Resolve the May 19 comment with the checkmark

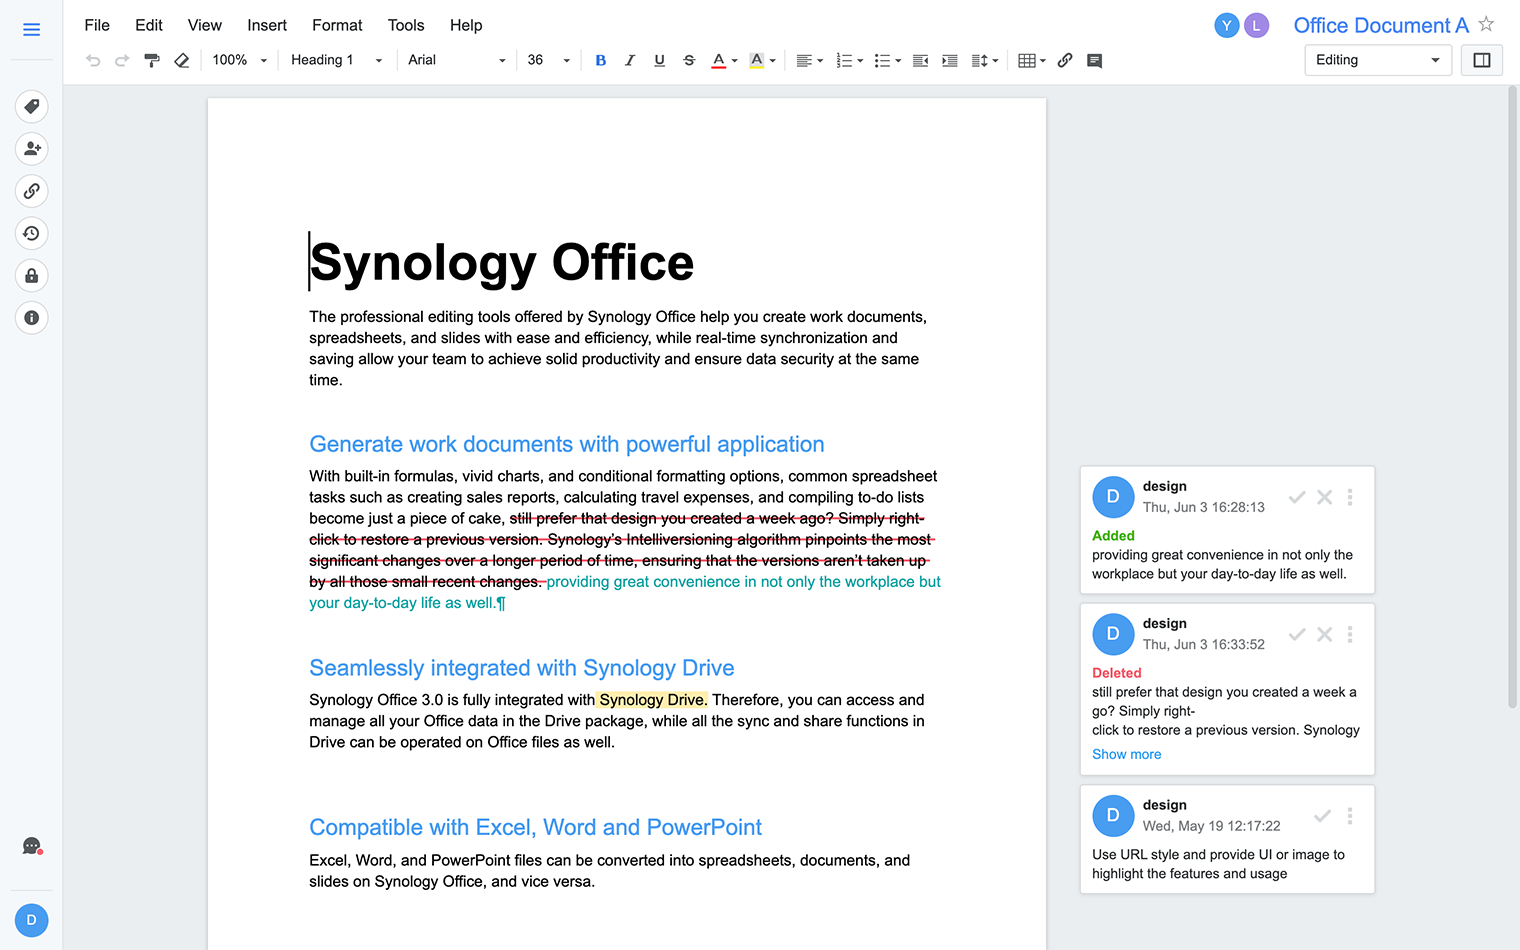[1322, 816]
